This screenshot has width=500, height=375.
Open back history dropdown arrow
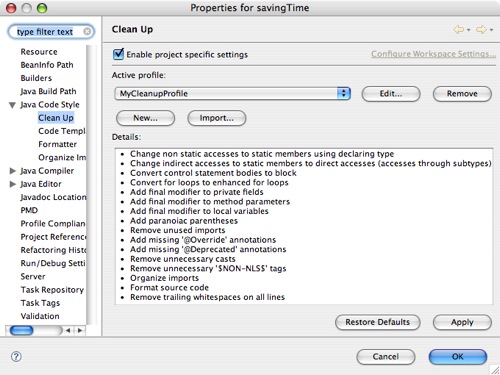[x=468, y=30]
